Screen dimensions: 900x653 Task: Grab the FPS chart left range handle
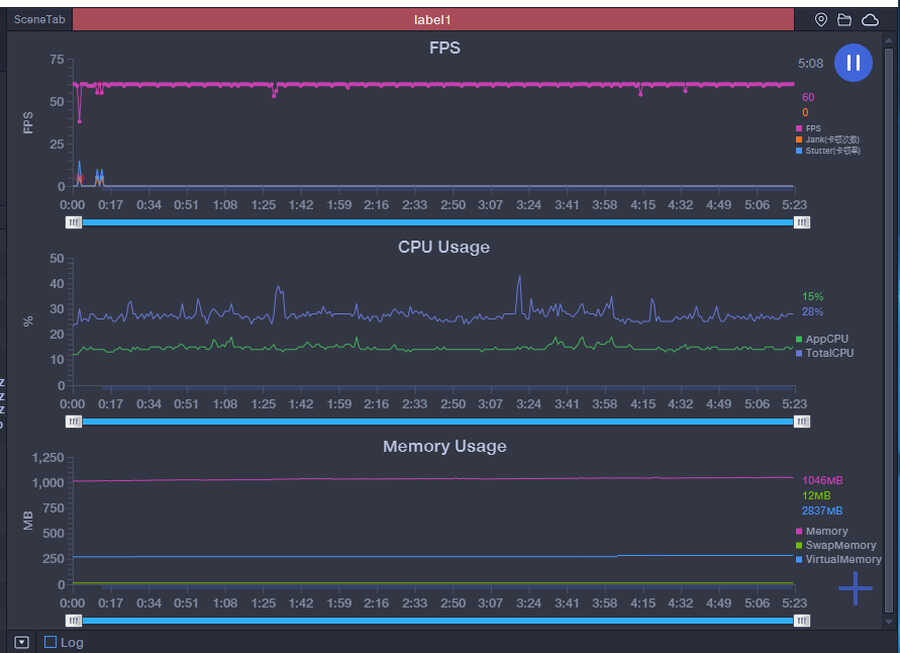pos(73,222)
